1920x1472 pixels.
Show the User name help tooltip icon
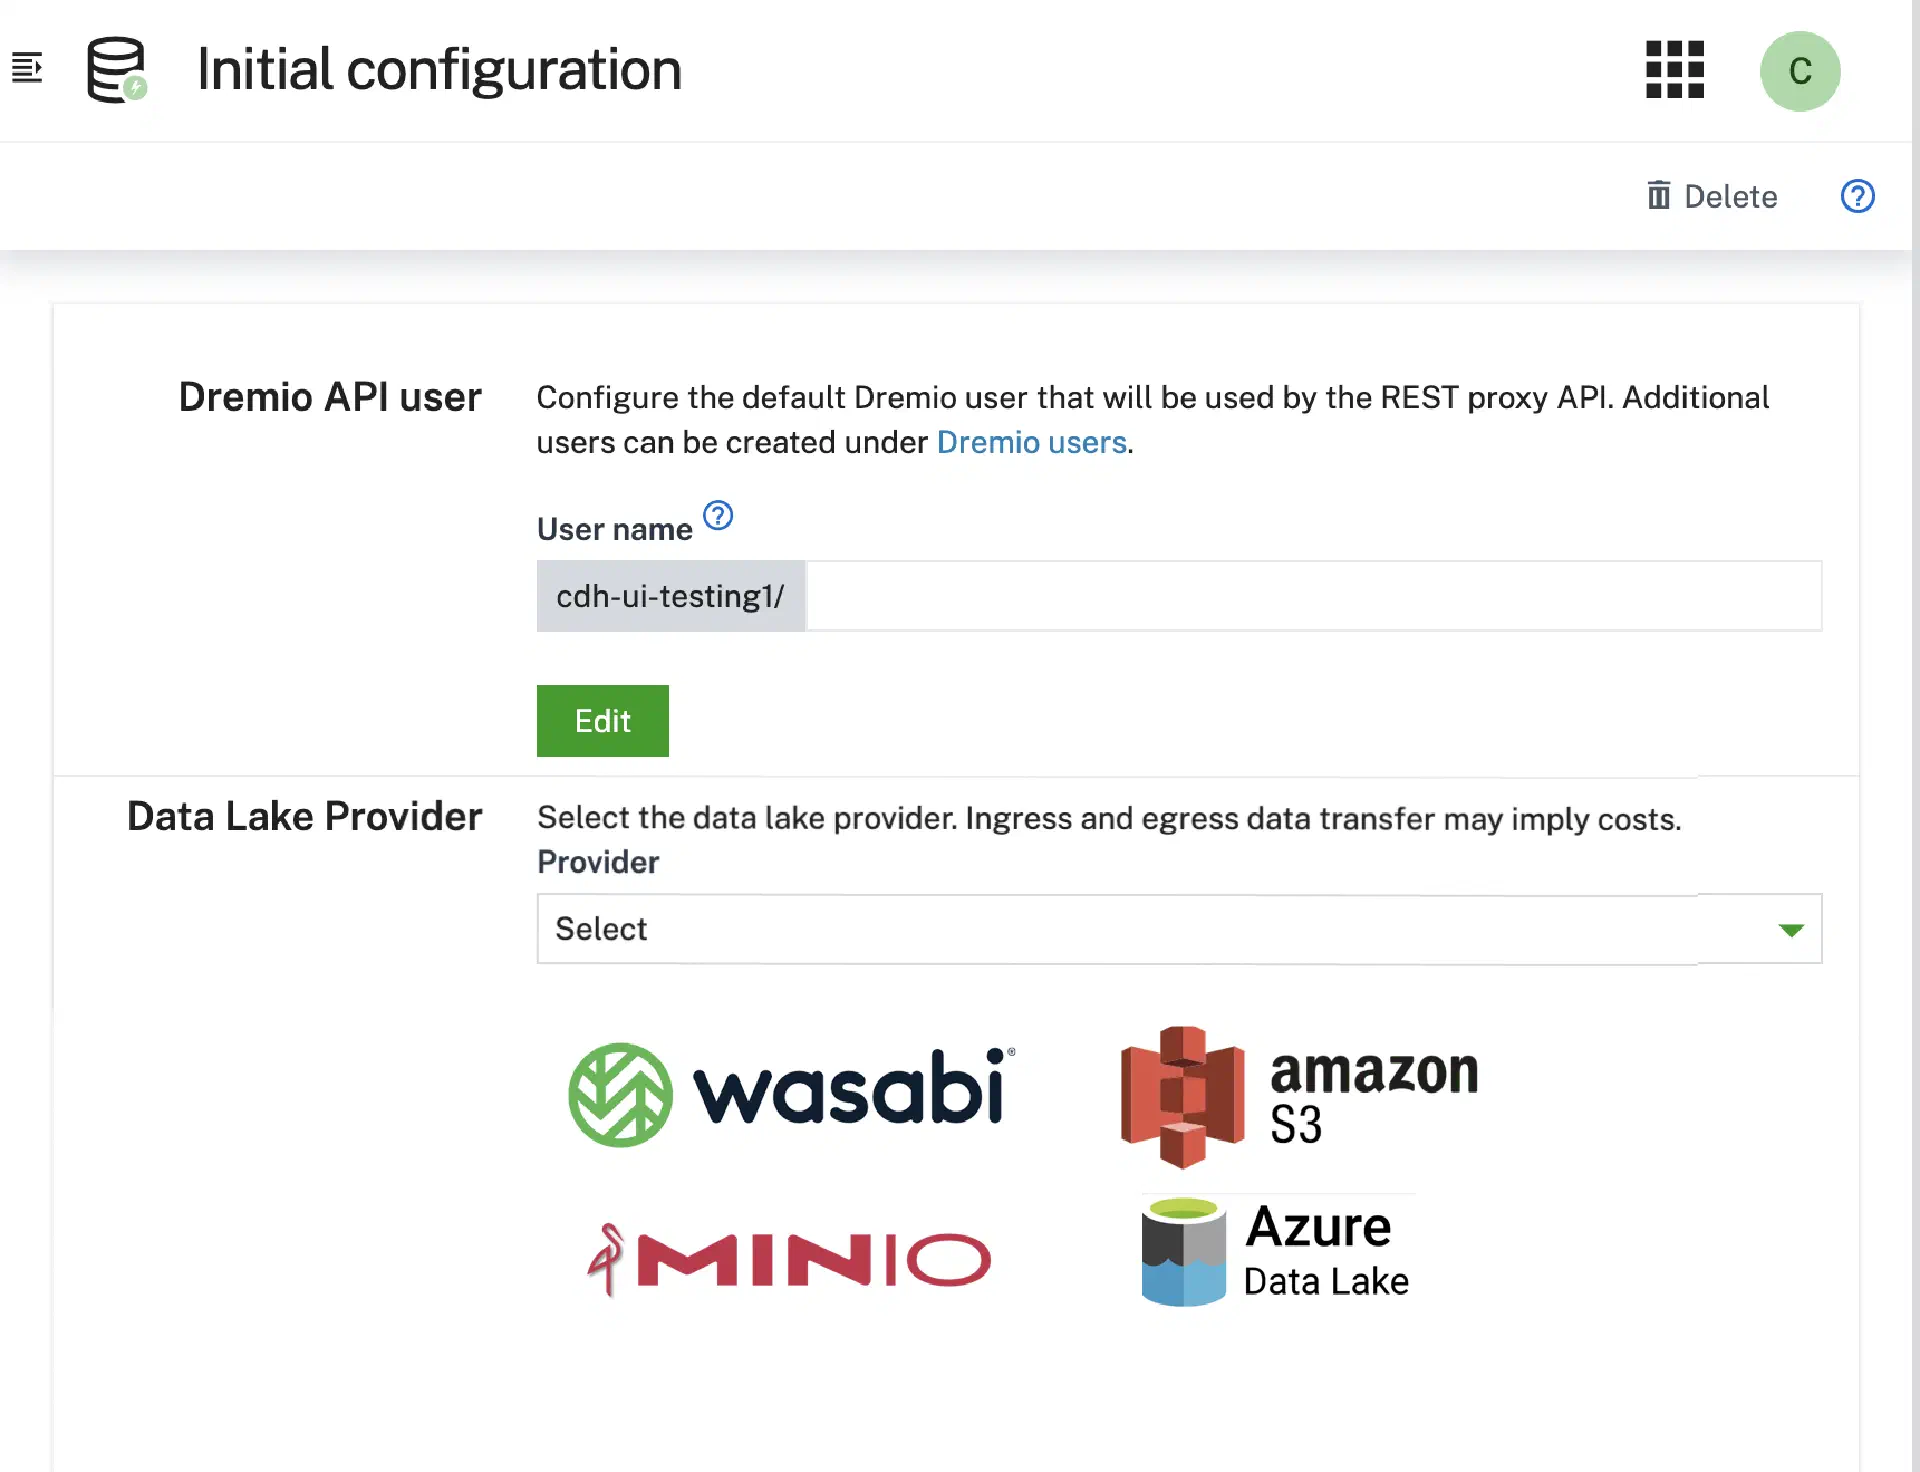(718, 516)
